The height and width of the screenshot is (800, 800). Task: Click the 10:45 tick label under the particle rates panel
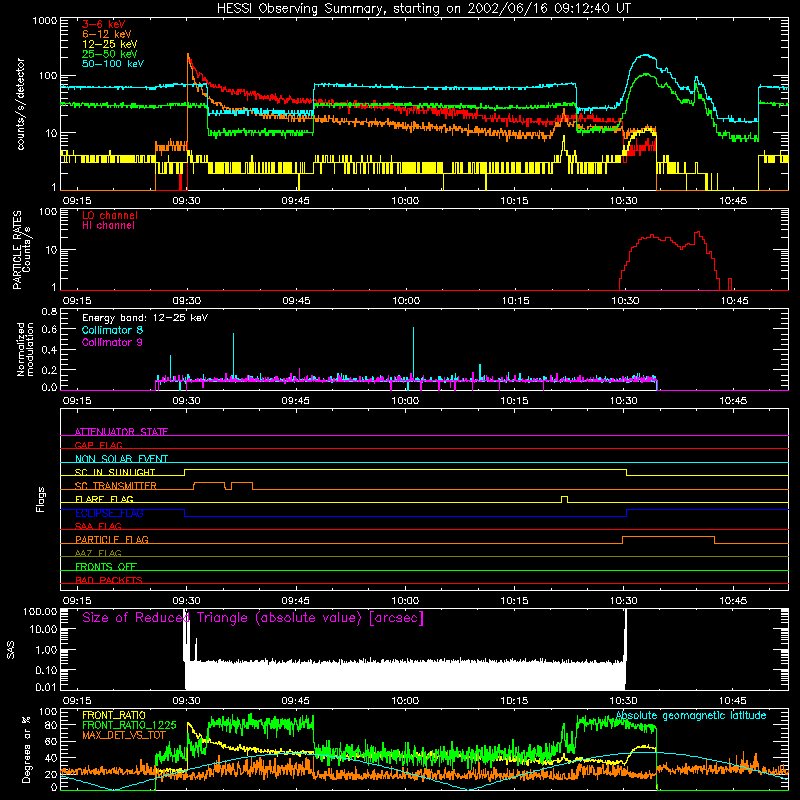click(x=734, y=301)
